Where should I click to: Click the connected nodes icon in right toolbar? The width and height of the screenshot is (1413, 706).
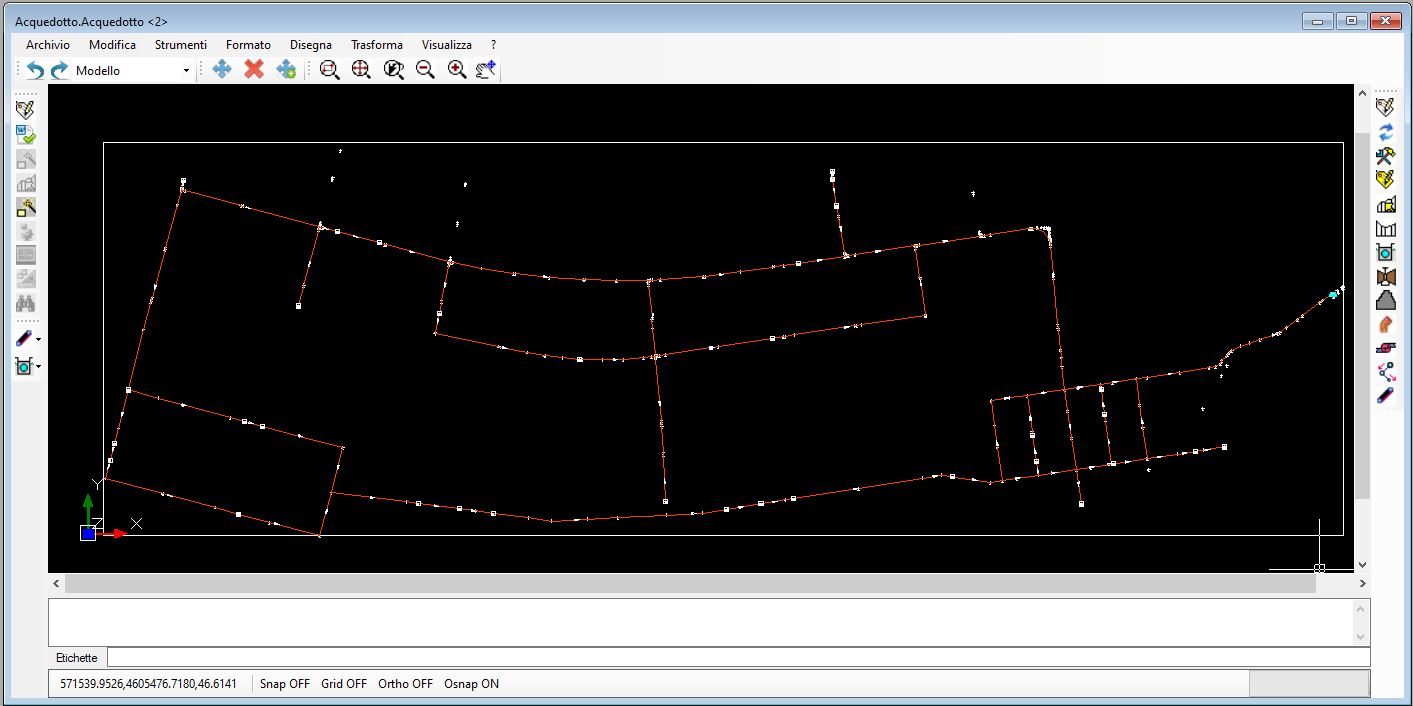[1385, 372]
